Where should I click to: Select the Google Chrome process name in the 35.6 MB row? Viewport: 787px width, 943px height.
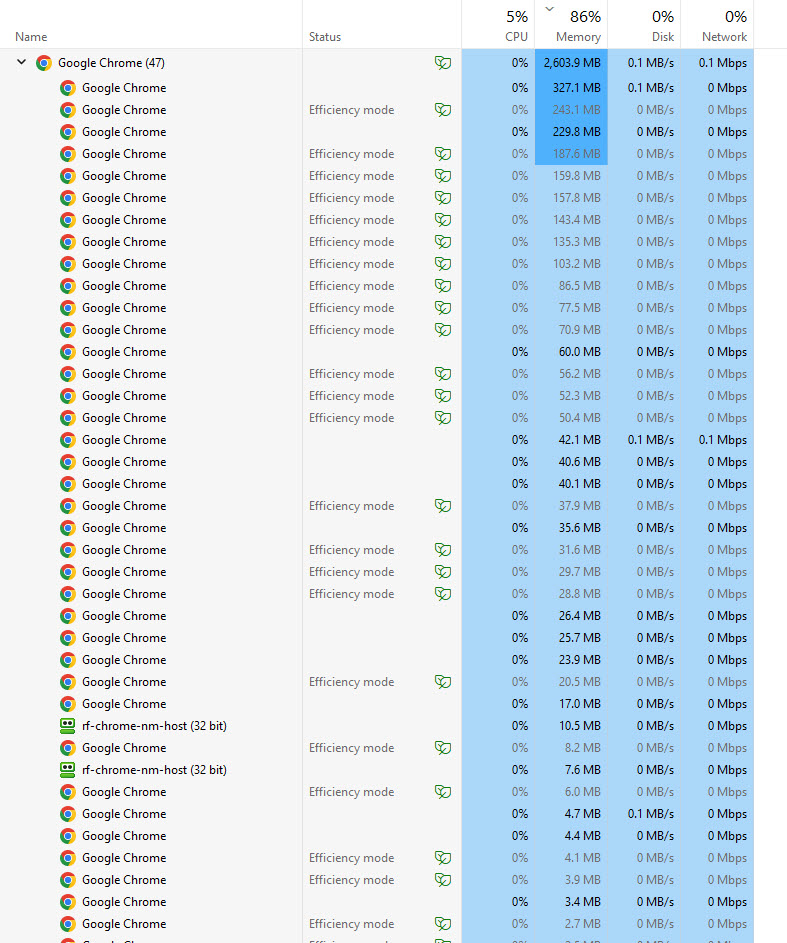point(124,527)
